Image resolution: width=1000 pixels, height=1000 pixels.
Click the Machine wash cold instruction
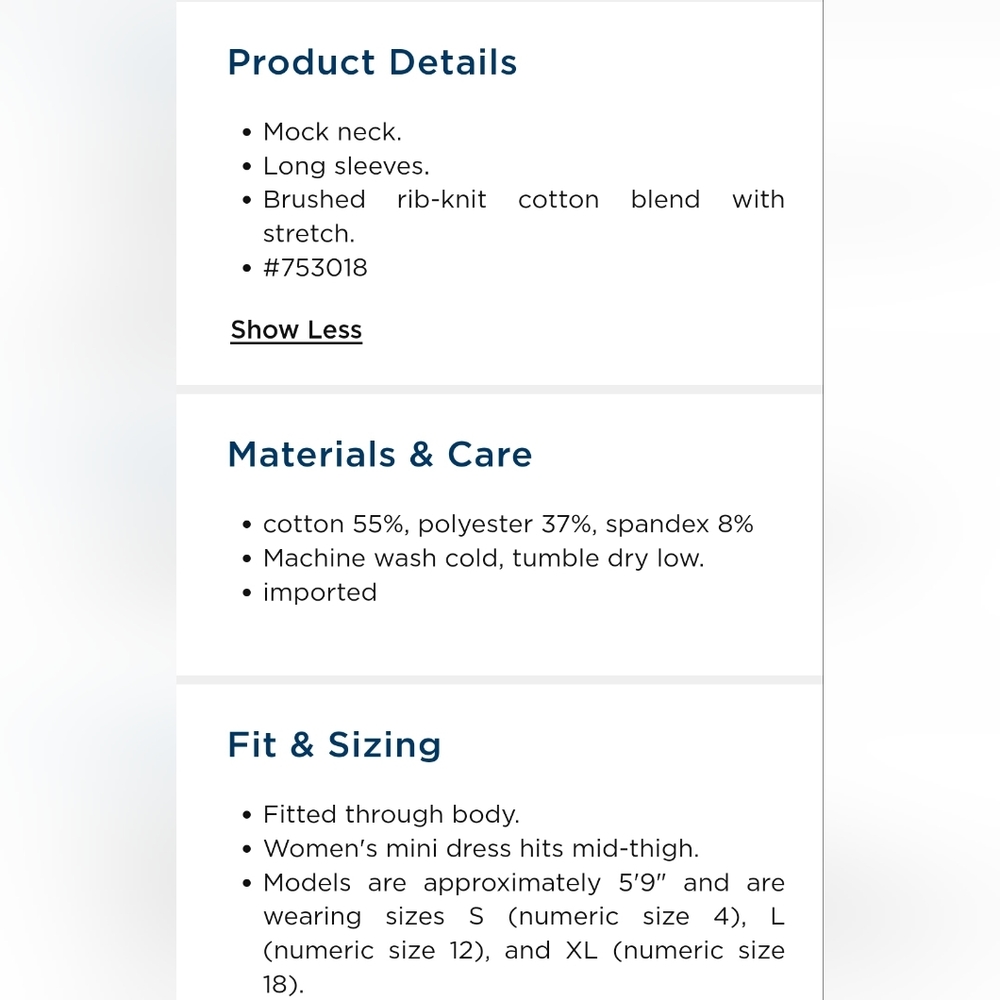tap(483, 559)
